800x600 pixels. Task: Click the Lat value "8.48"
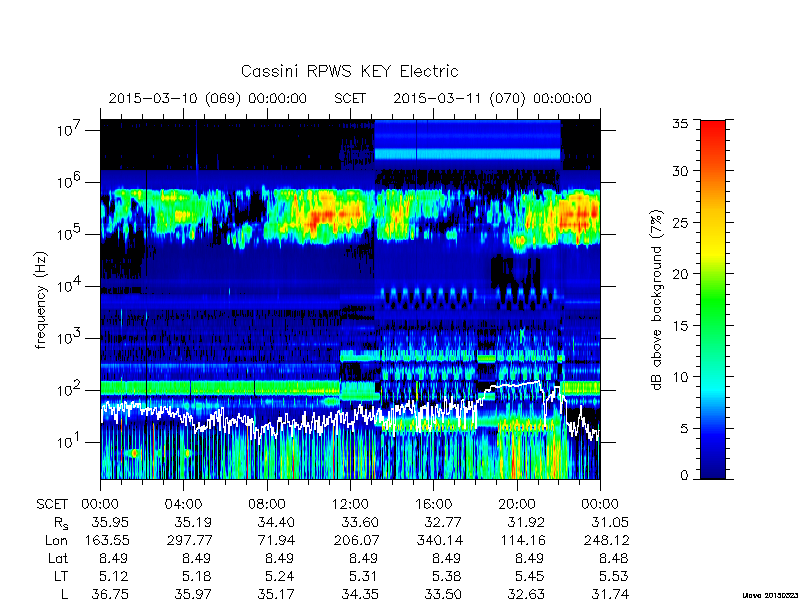coord(614,558)
